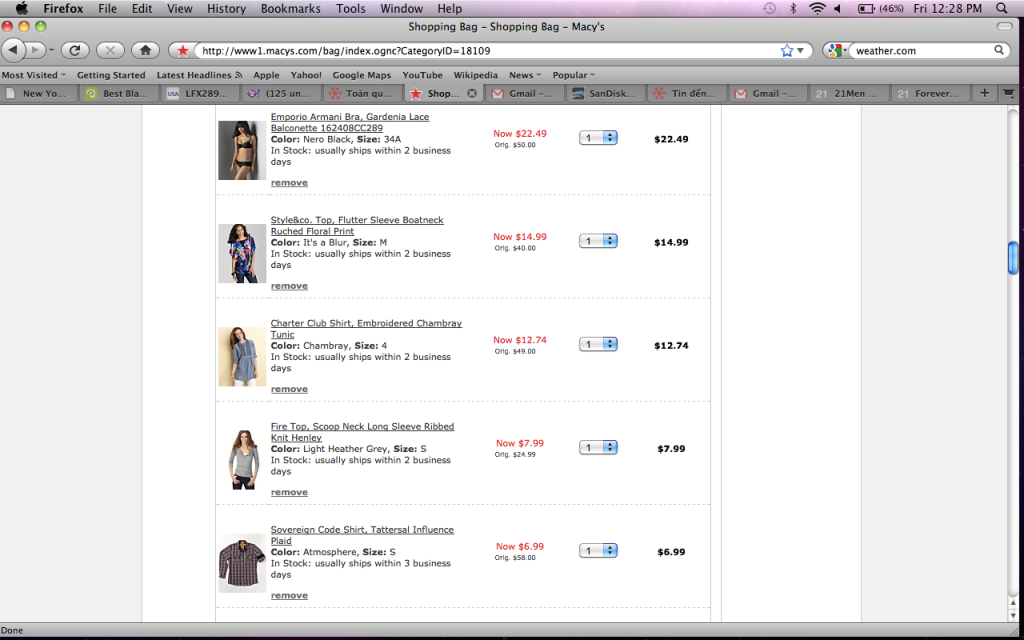Image resolution: width=1024 pixels, height=640 pixels.
Task: Close the Shopping Bag tab
Action: 472,93
